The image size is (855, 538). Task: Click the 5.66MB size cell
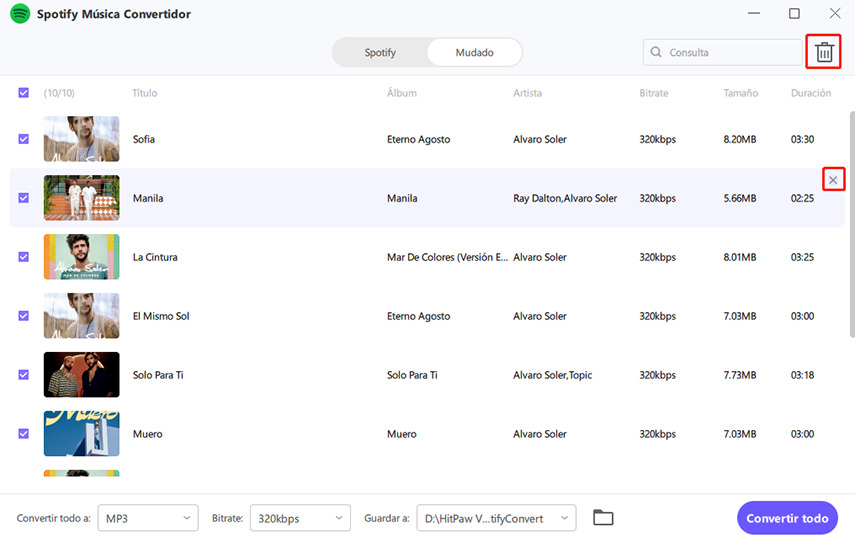point(740,198)
